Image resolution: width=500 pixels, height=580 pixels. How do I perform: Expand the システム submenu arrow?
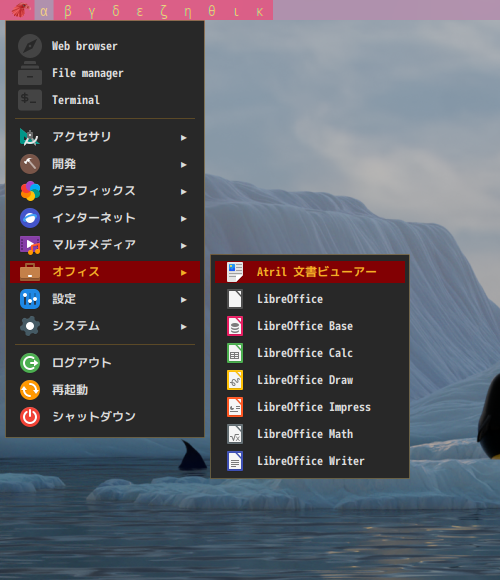pos(183,327)
